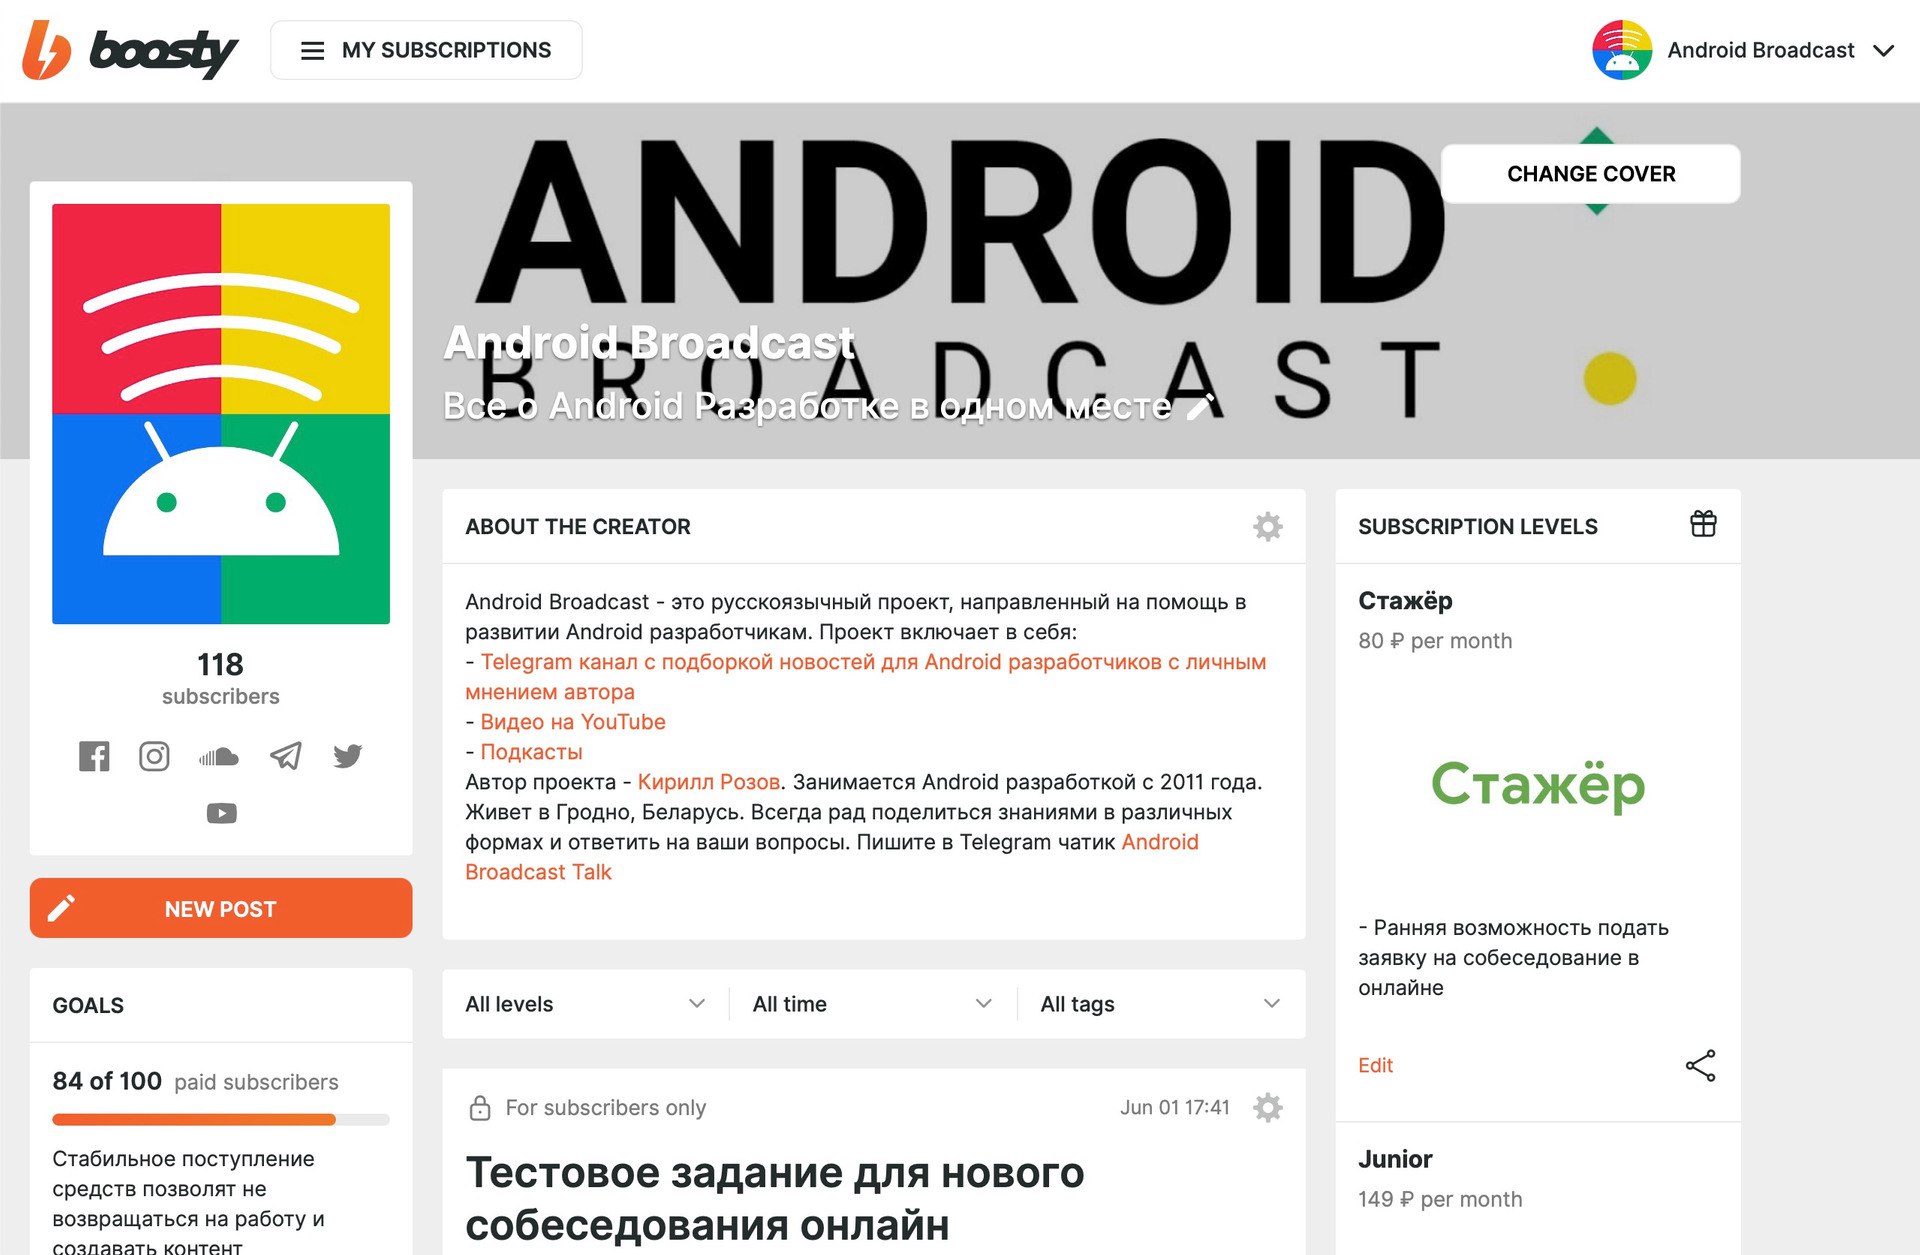Click the New Post button
This screenshot has width=1920, height=1255.
tap(221, 908)
